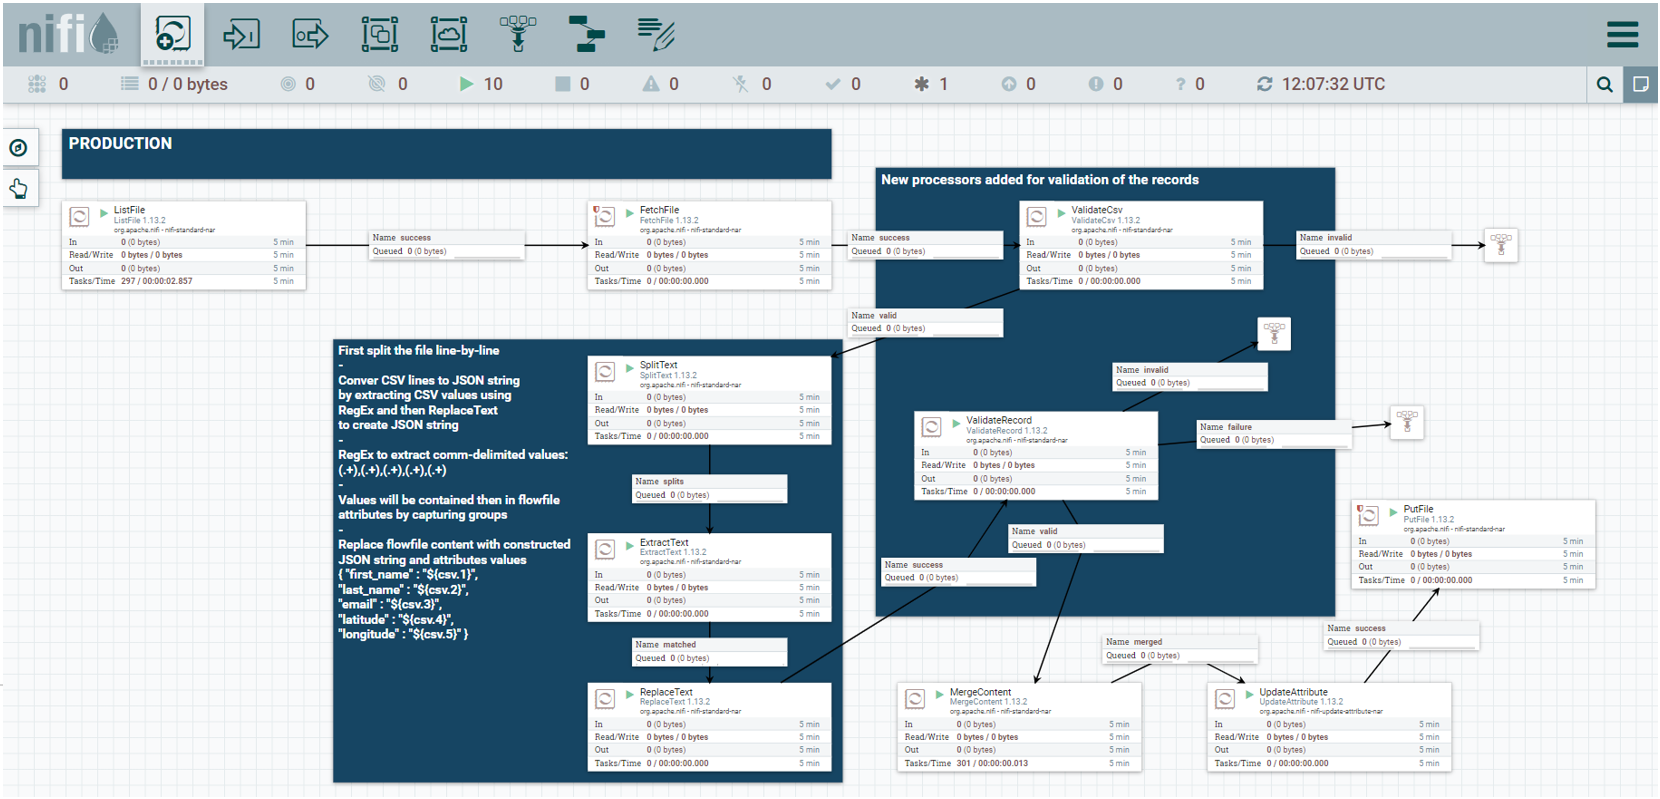Select the Processor component in toolbar
1660x799 pixels.
172,35
